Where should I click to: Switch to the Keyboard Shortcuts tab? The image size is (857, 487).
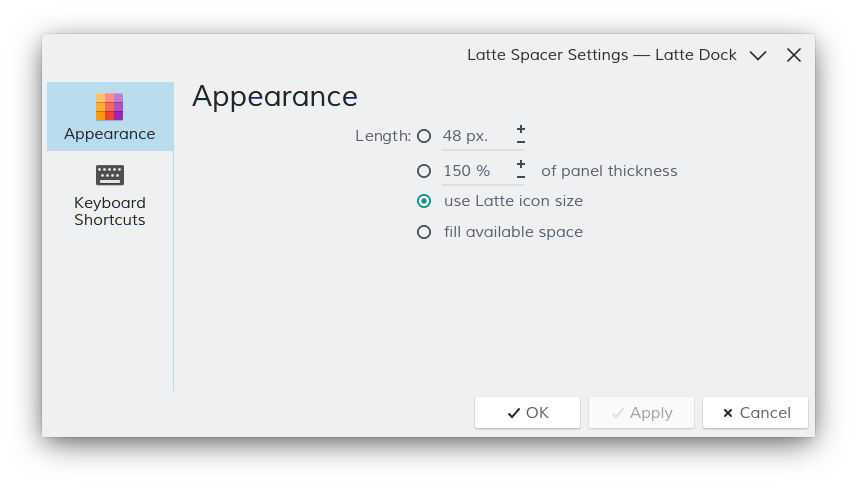click(110, 195)
